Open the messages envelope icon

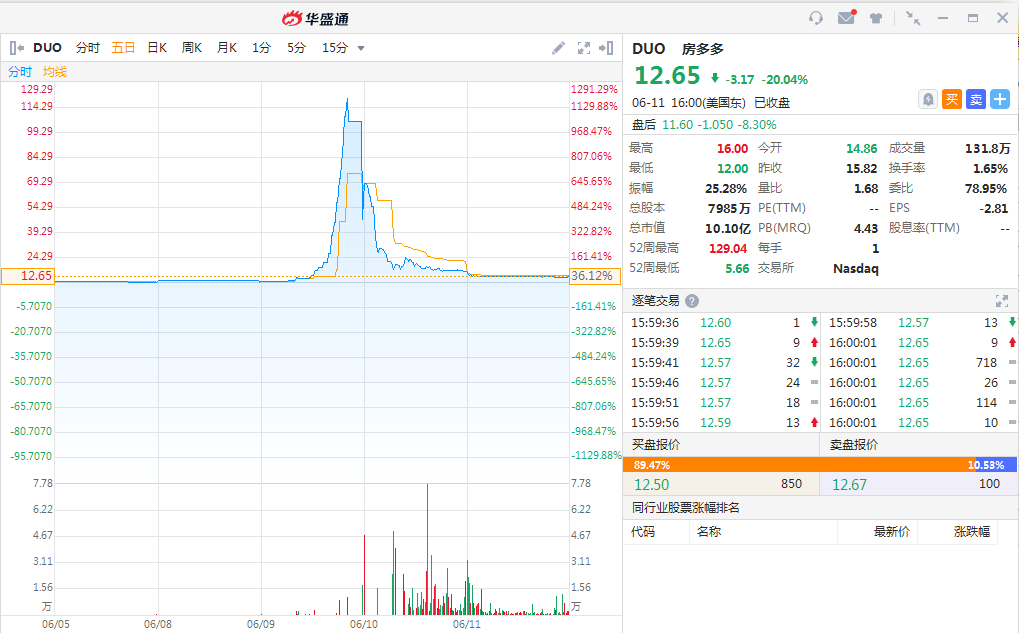tap(847, 18)
